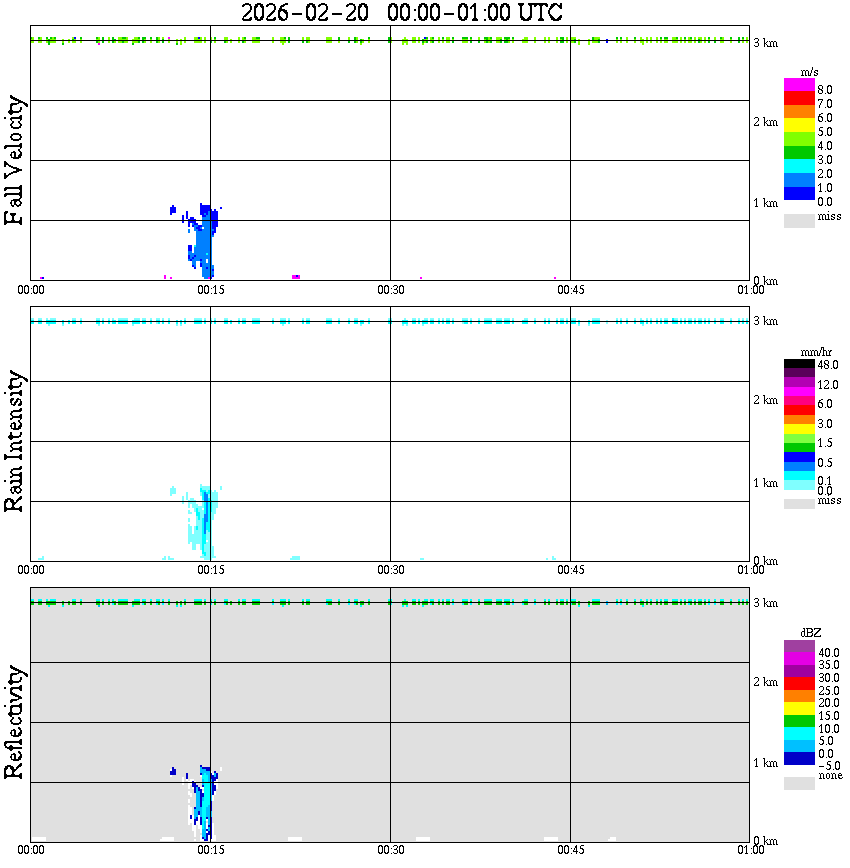Click the orange swatch in the dBZ legend
This screenshot has width=850, height=868.
tap(799, 696)
